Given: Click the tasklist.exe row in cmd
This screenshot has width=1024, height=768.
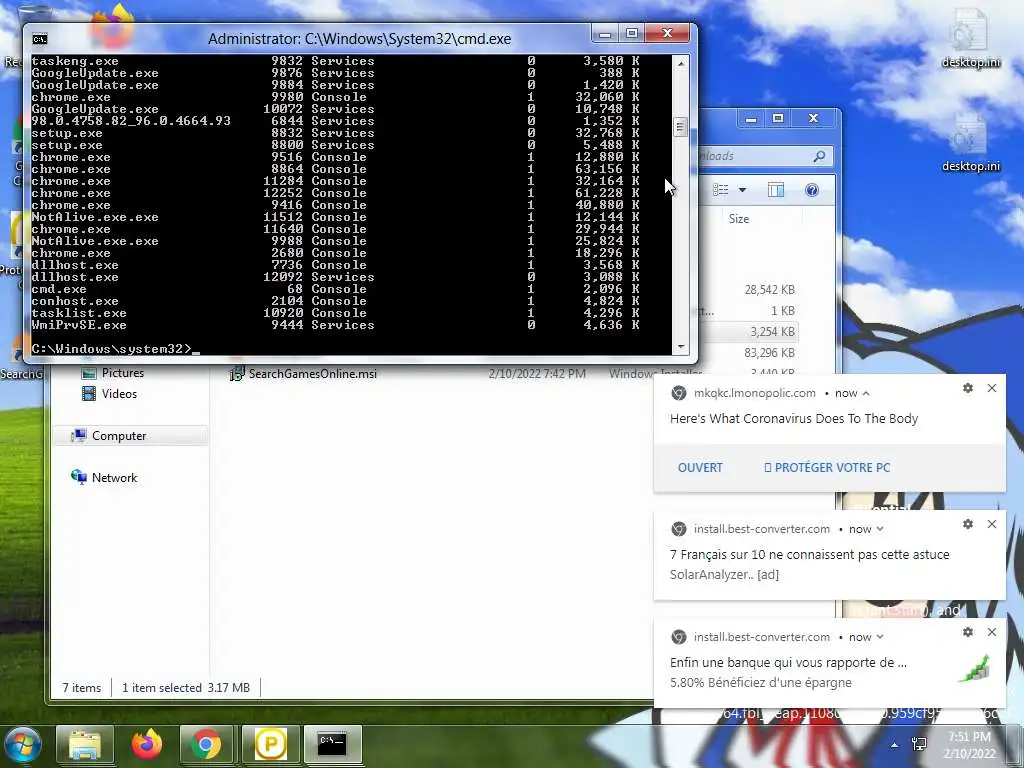Looking at the screenshot, I should click(335, 313).
